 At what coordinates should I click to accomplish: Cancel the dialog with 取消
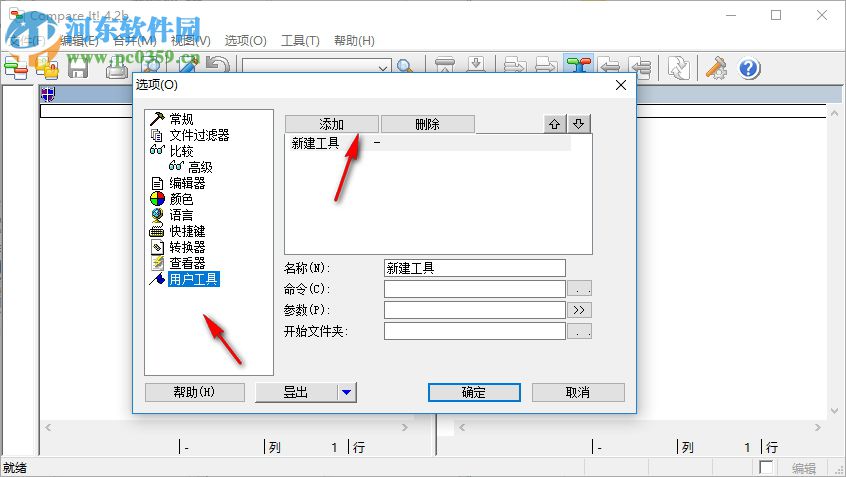pyautogui.click(x=578, y=392)
